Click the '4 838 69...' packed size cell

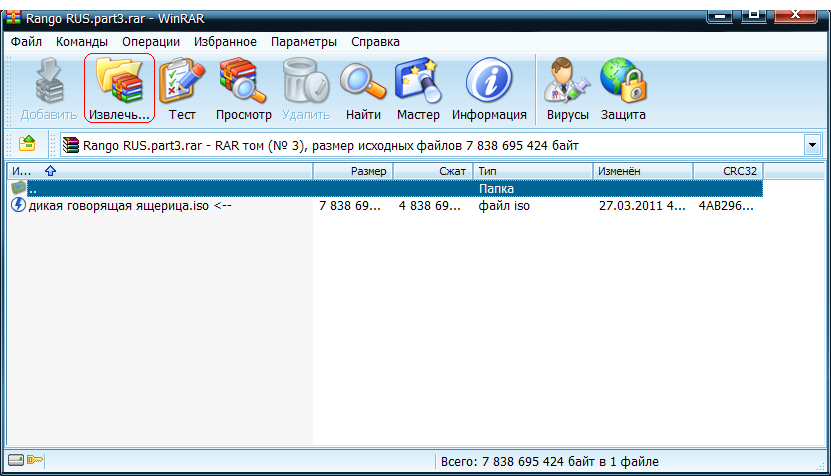point(430,206)
